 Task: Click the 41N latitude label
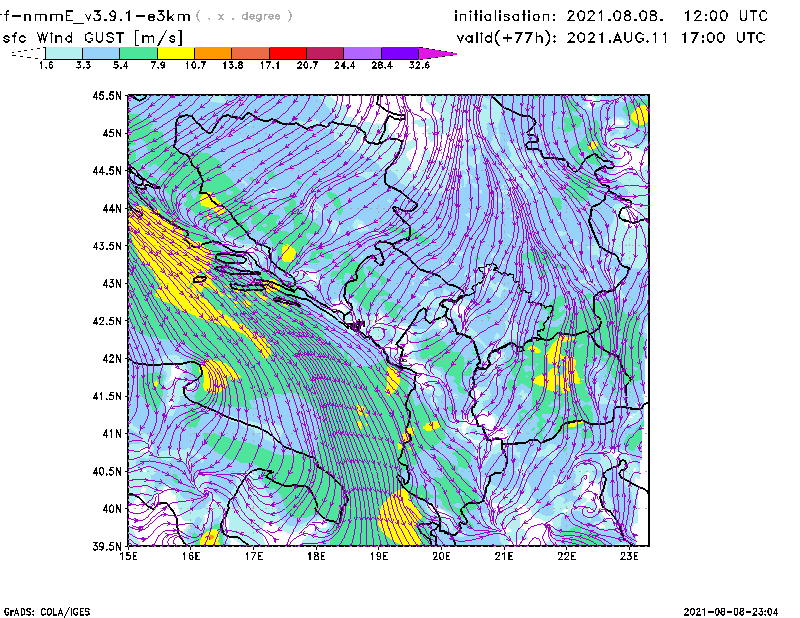(x=112, y=434)
